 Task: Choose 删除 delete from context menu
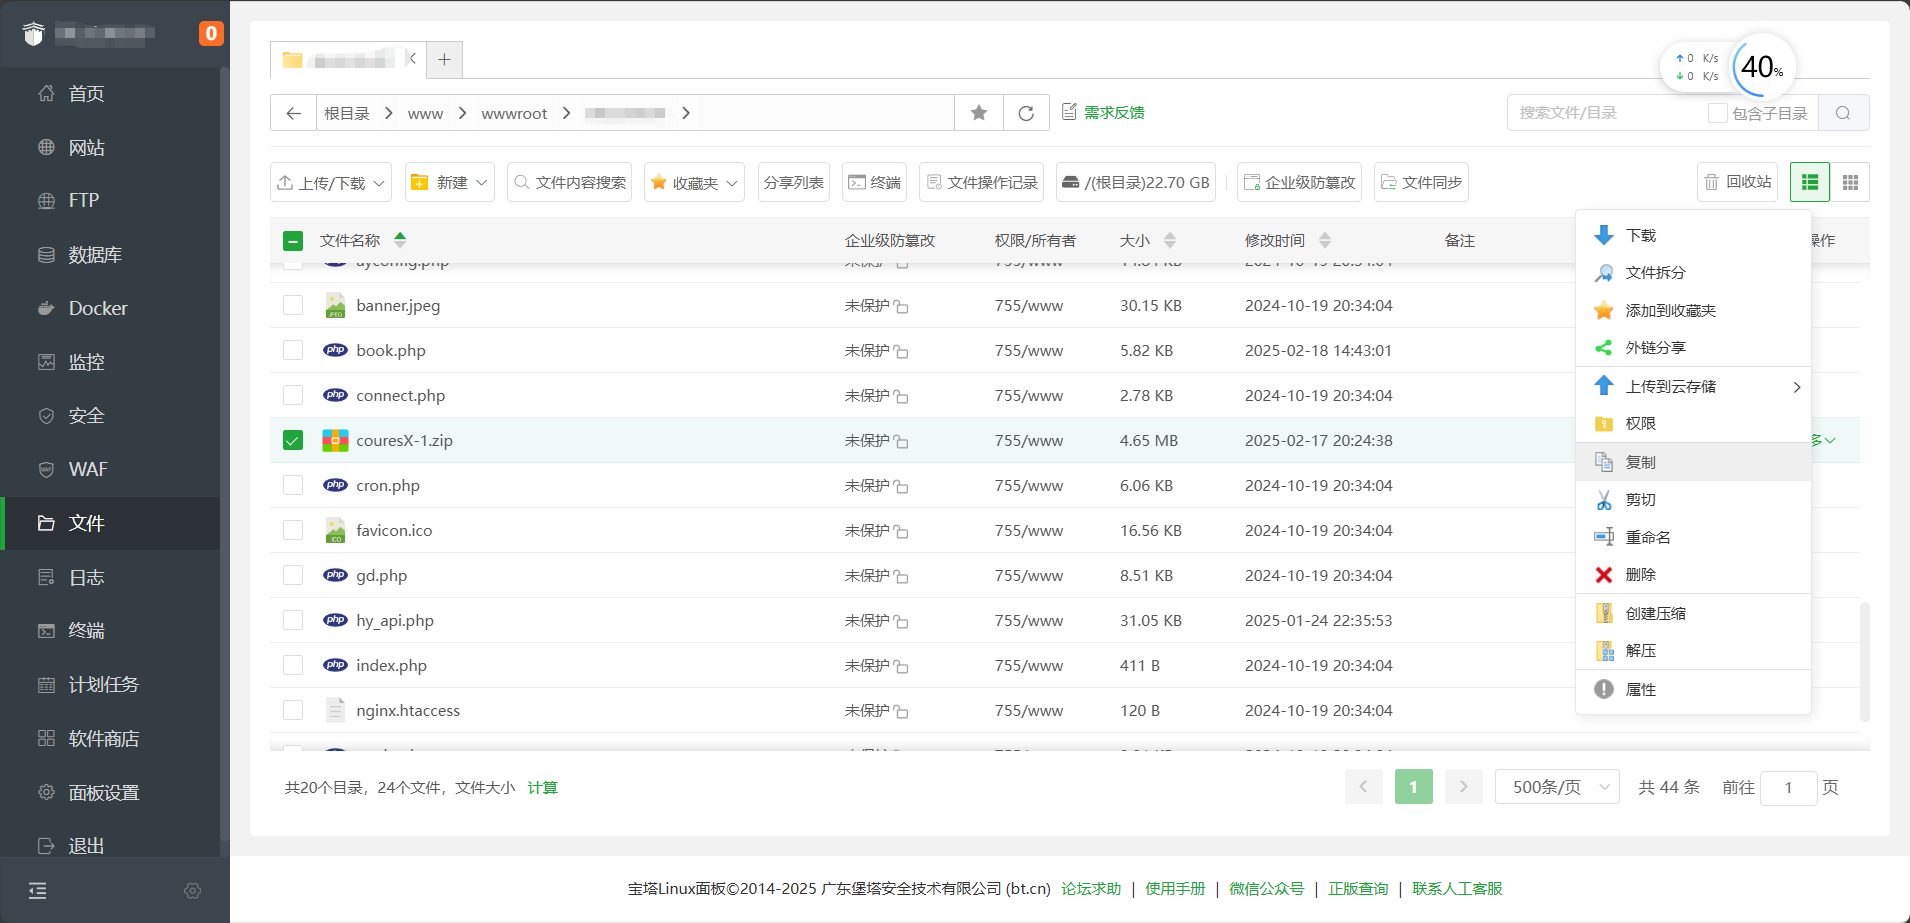click(1693, 574)
